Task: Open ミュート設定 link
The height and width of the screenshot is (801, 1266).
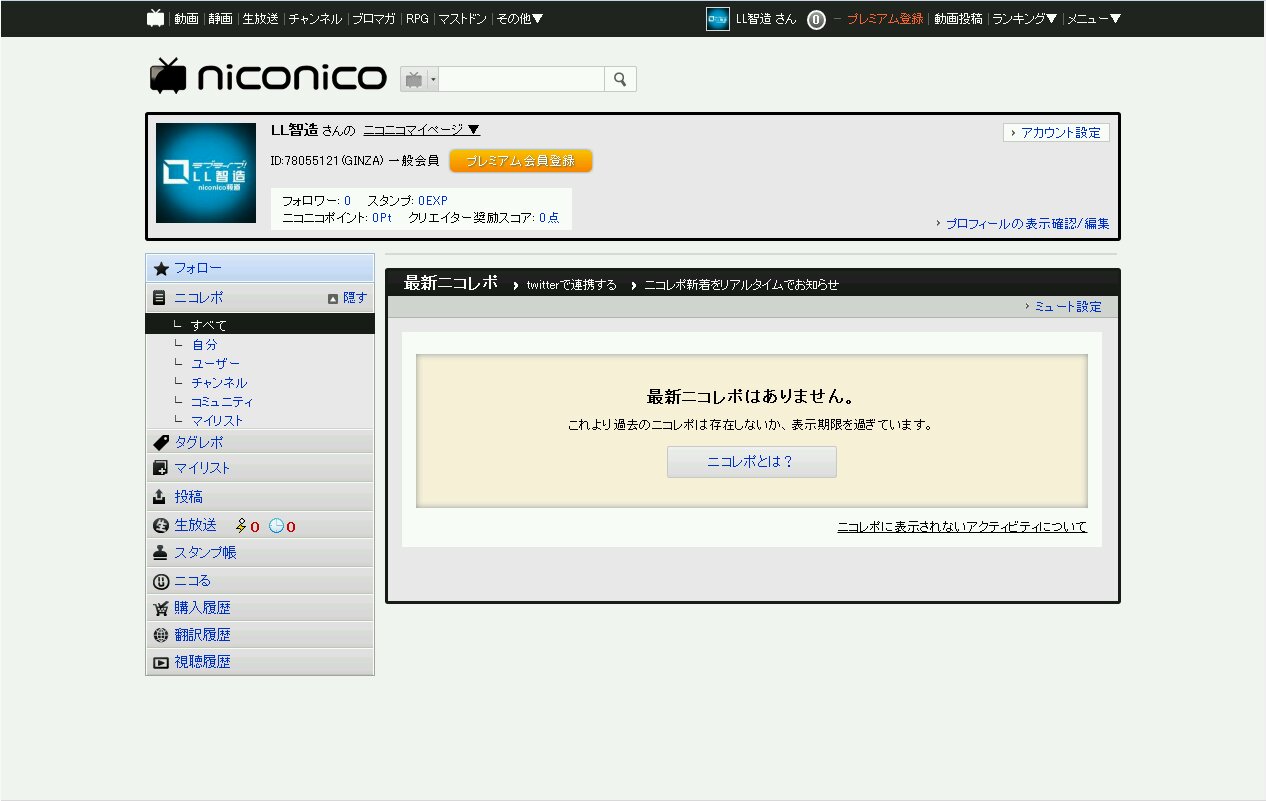Action: click(x=1067, y=307)
